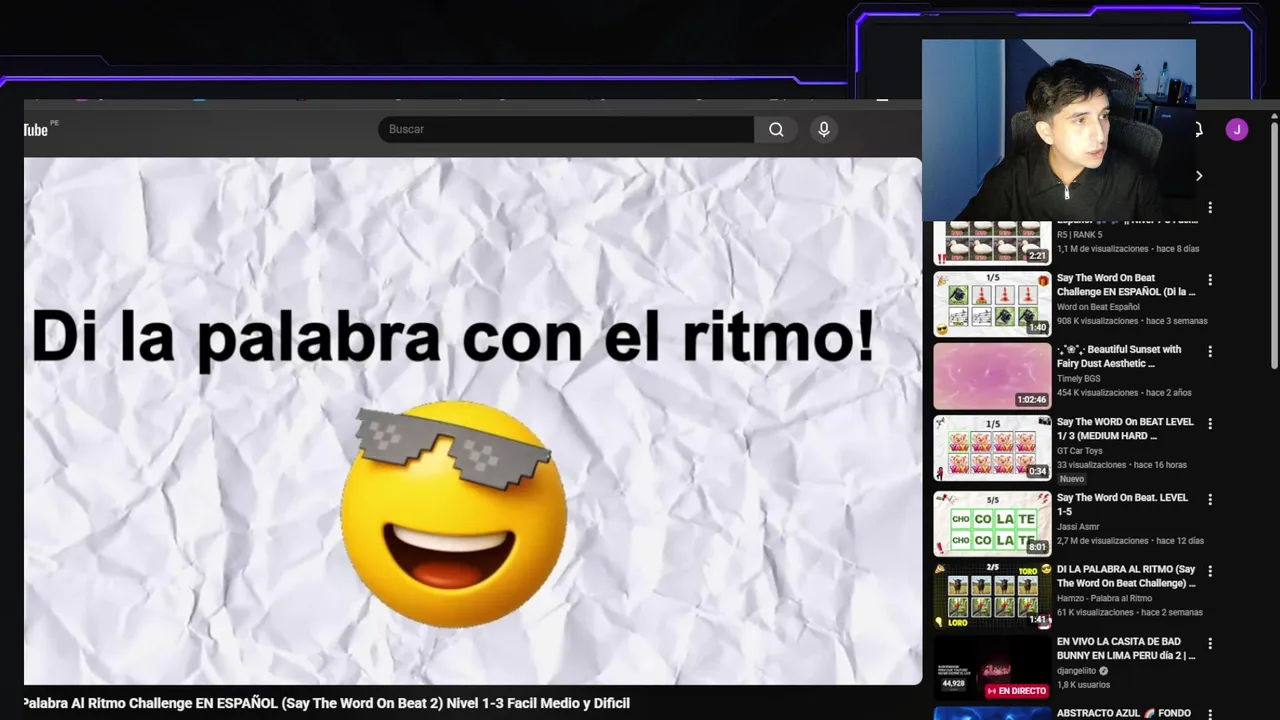The height and width of the screenshot is (720, 1280).
Task: Go to the djangeliito channel
Action: pos(1076,671)
